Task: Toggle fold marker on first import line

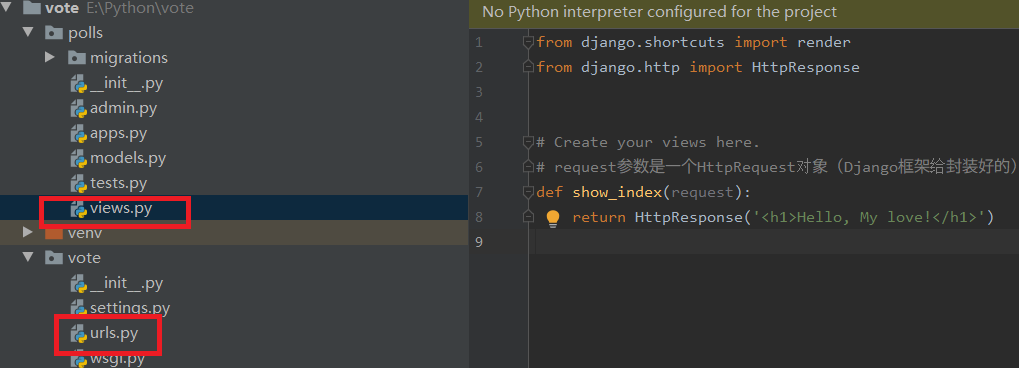Action: pyautogui.click(x=528, y=43)
